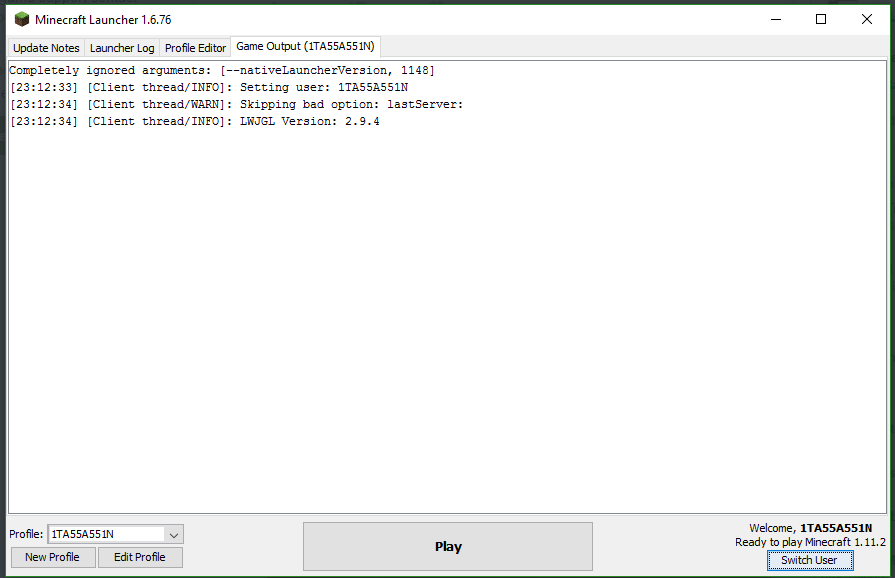The image size is (895, 578).
Task: Click the large Play button
Action: [448, 547]
